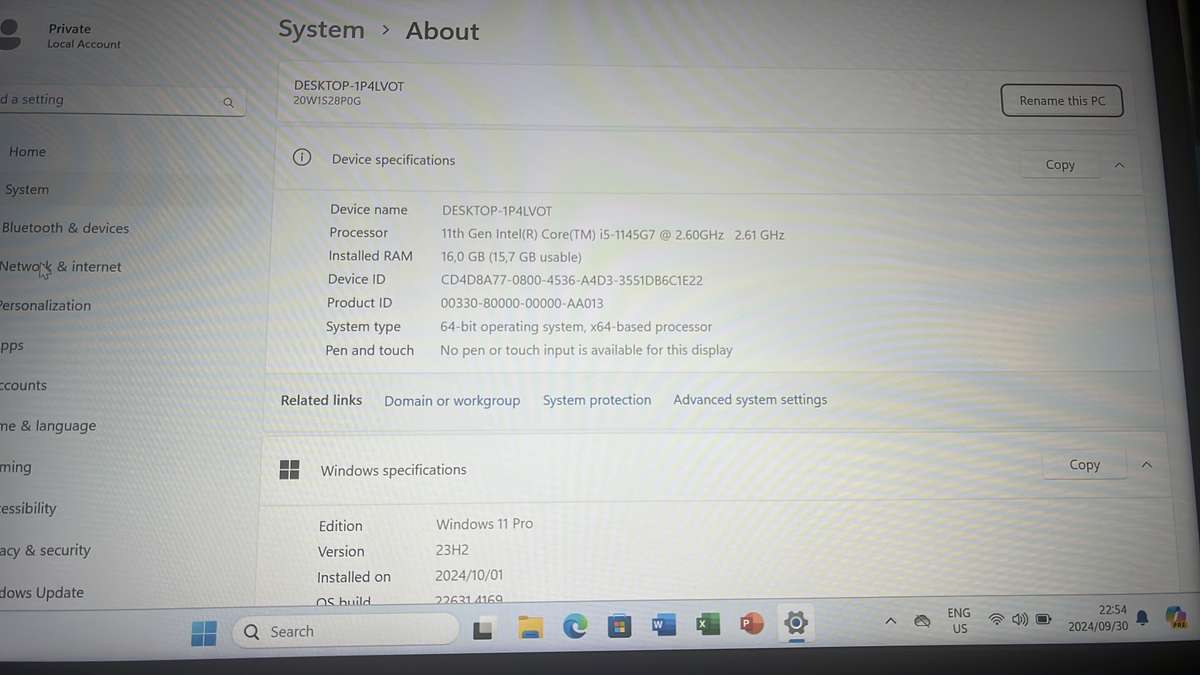This screenshot has height=675, width=1200.
Task: Click the Device specifications info icon
Action: (301, 157)
